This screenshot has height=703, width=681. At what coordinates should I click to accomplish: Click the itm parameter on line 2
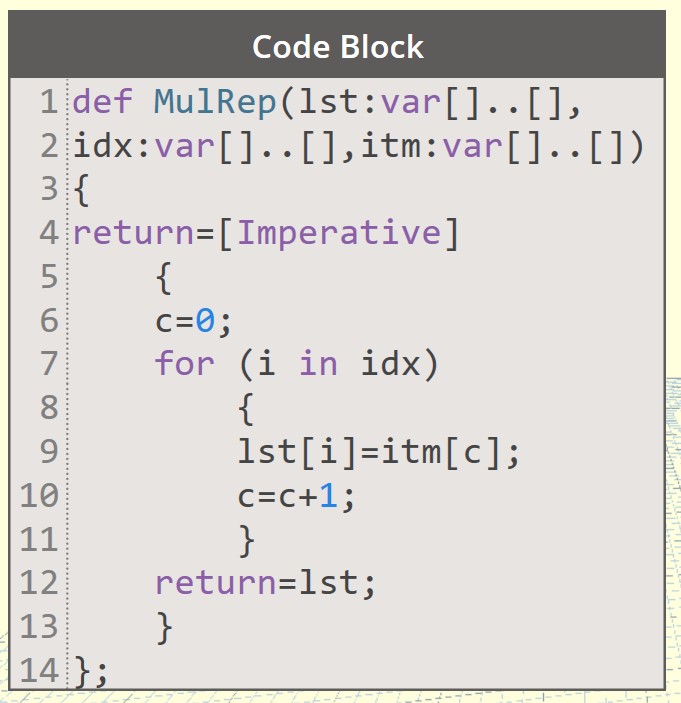(x=392, y=146)
